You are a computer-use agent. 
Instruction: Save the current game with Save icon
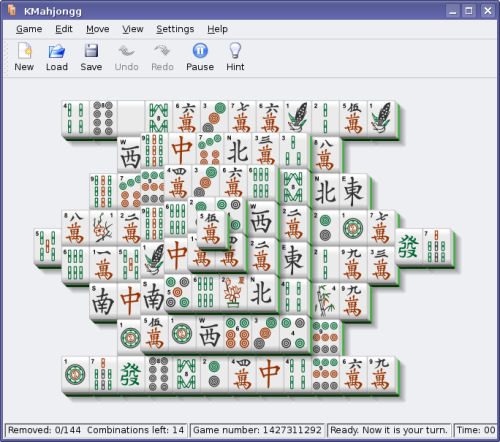(91, 57)
